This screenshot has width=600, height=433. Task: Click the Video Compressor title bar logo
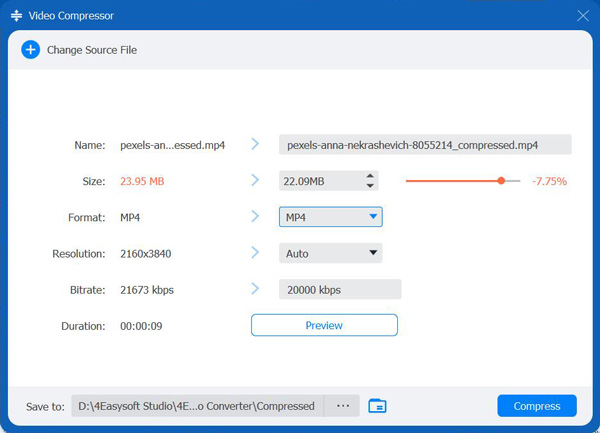[x=16, y=16]
